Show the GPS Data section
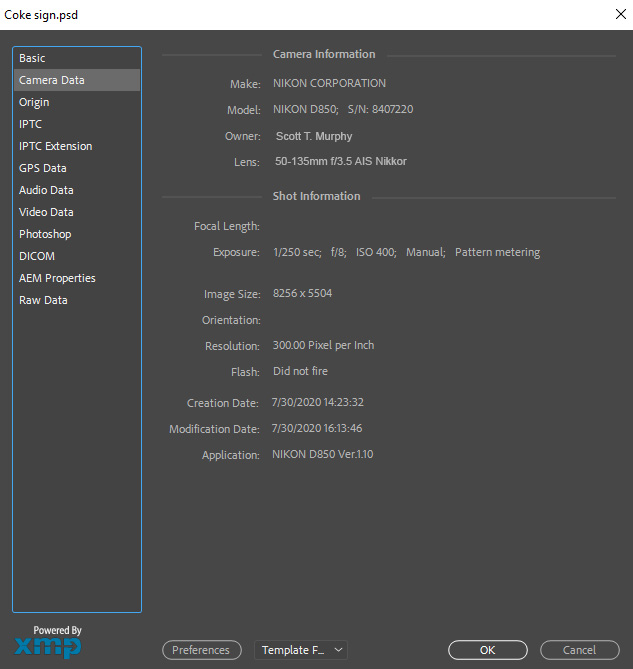This screenshot has width=633, height=669. [43, 168]
